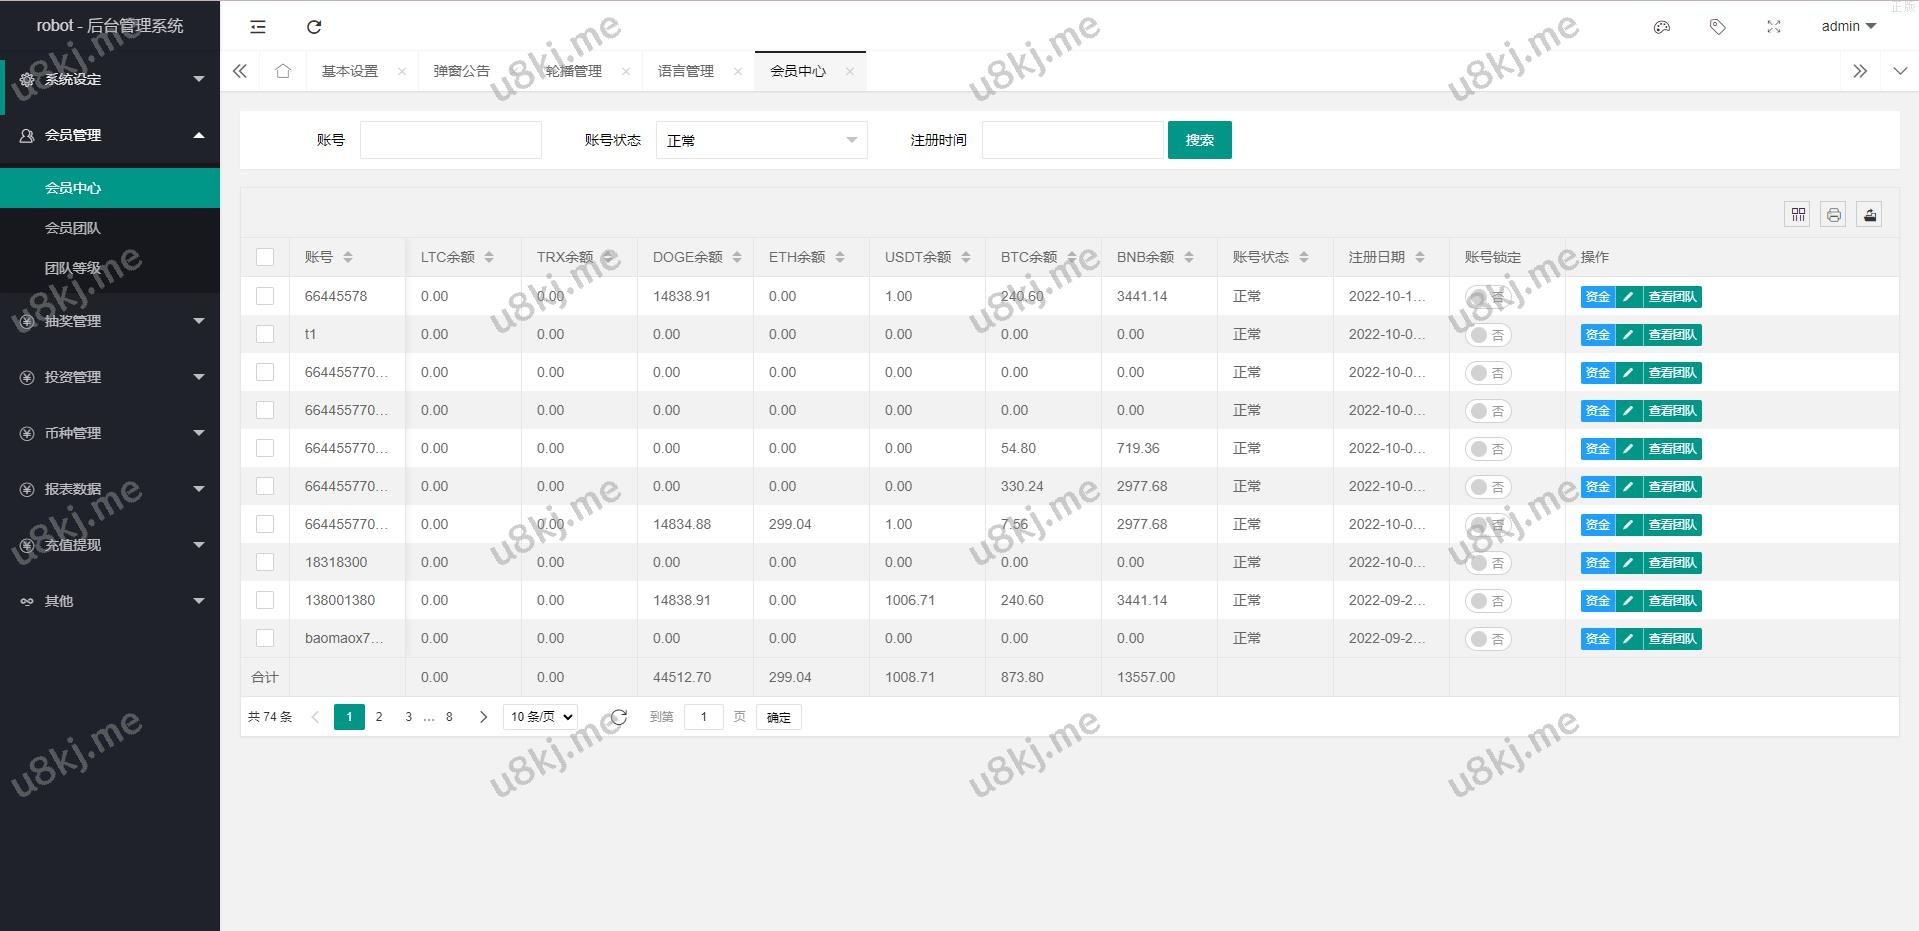Collapse the sidebar with the menu-fold icon

258,27
